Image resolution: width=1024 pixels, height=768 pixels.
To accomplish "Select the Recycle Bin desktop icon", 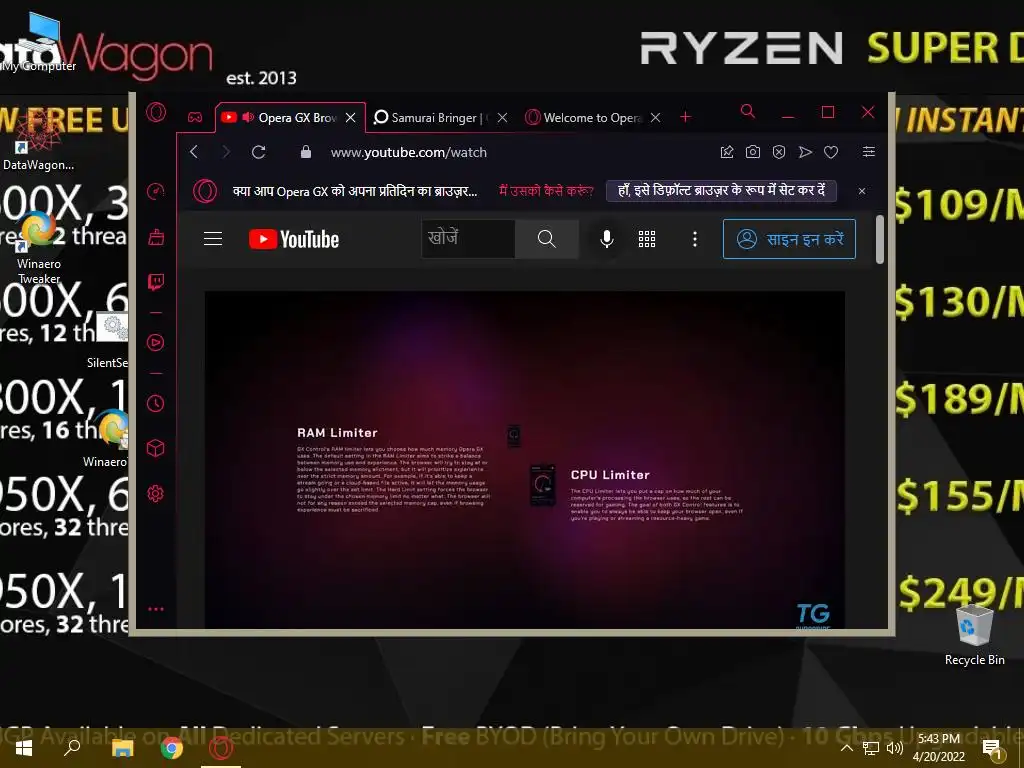I will coord(974,635).
